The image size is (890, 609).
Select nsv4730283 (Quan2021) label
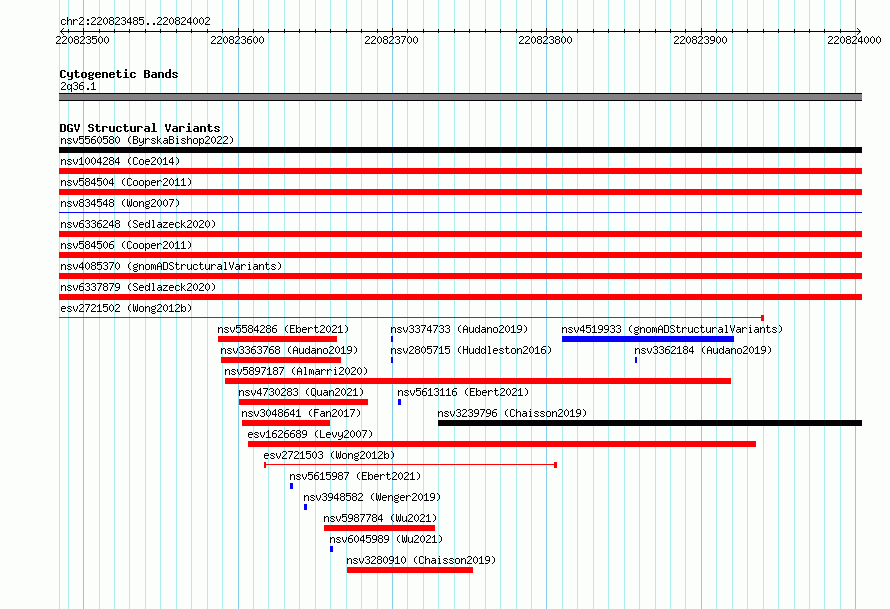301,392
